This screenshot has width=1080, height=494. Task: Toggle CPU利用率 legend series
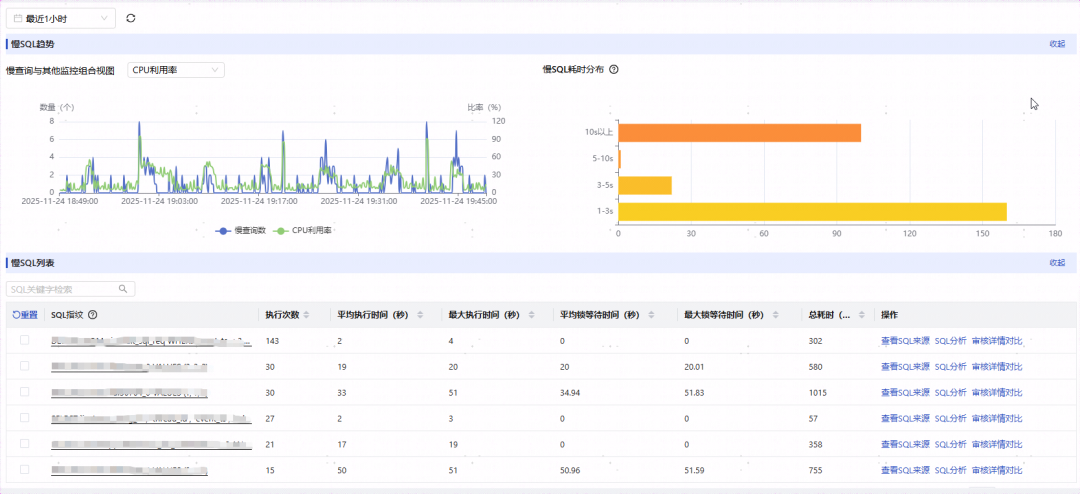(302, 230)
